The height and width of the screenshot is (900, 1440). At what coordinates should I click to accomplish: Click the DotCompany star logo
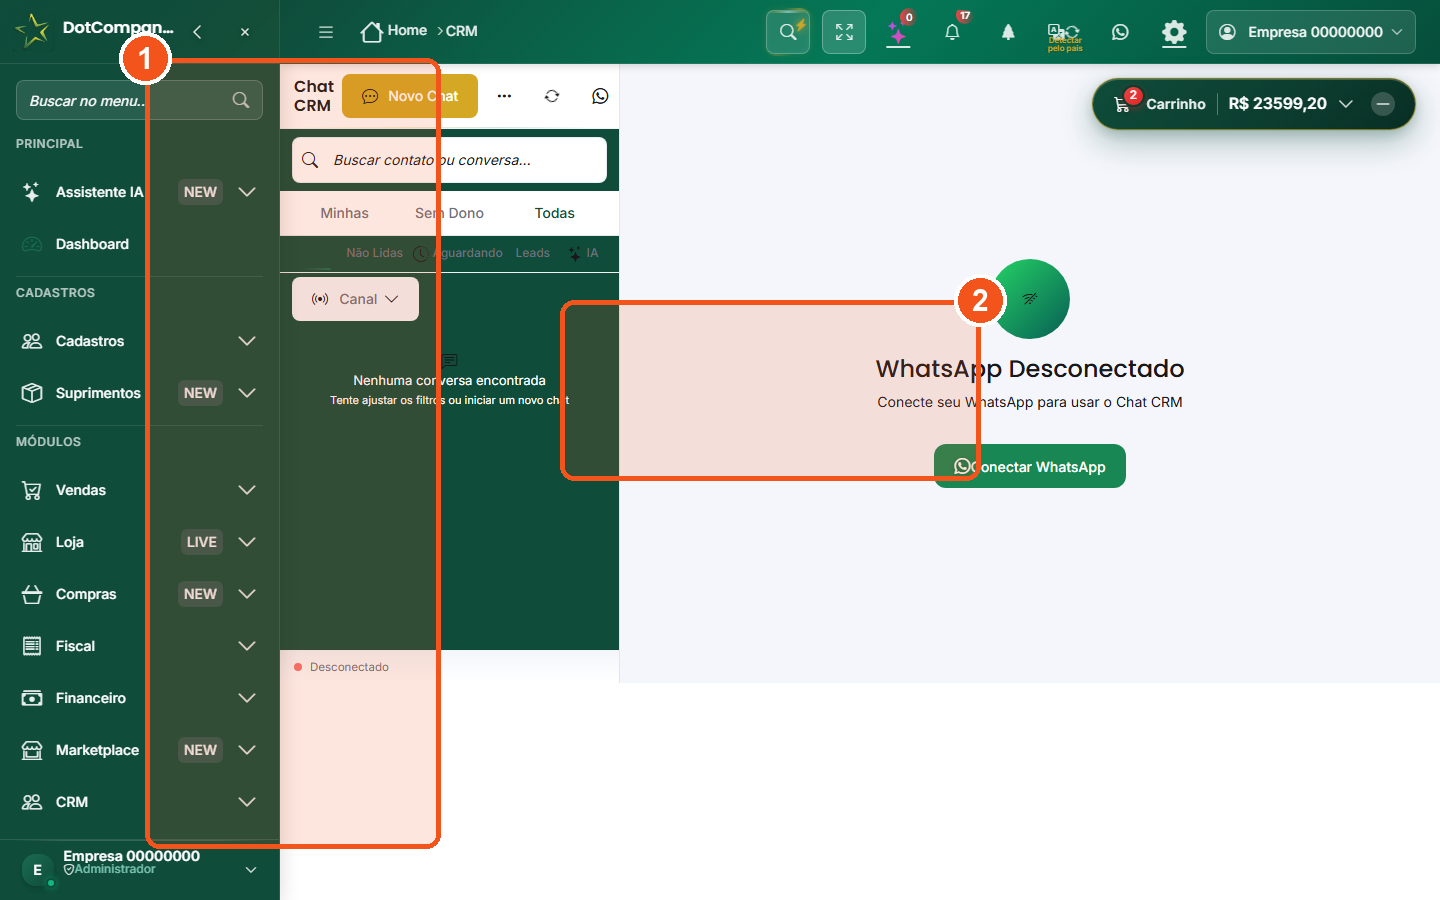click(x=32, y=30)
